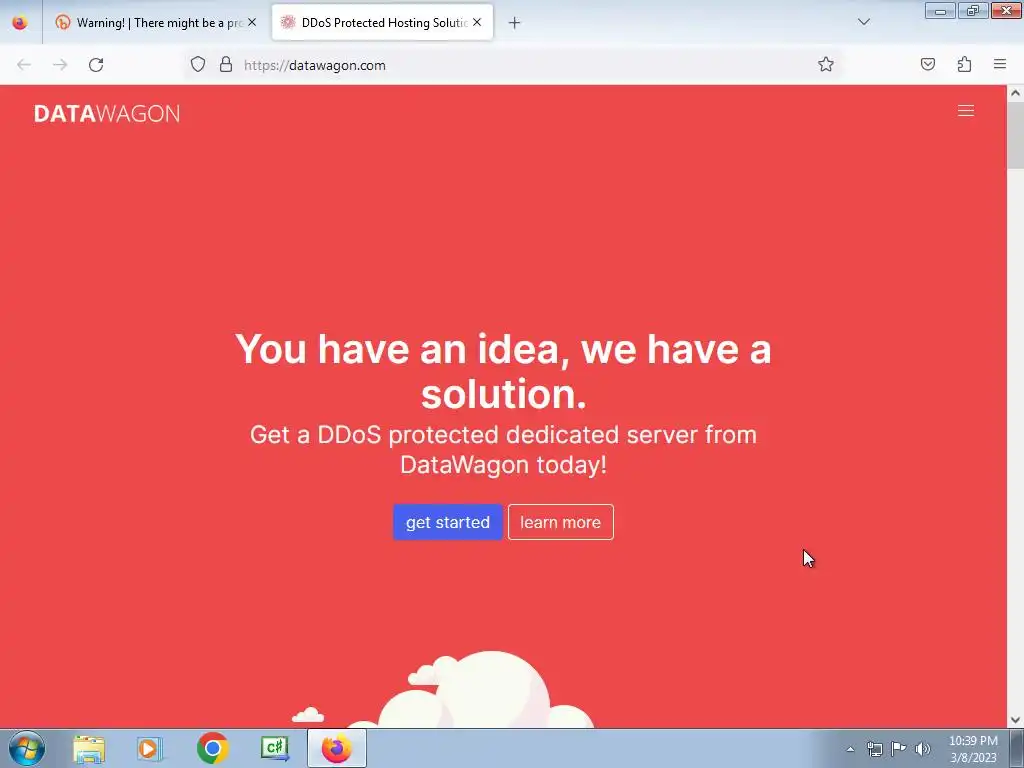
Task: Click the Firefox taskbar button
Action: click(336, 748)
